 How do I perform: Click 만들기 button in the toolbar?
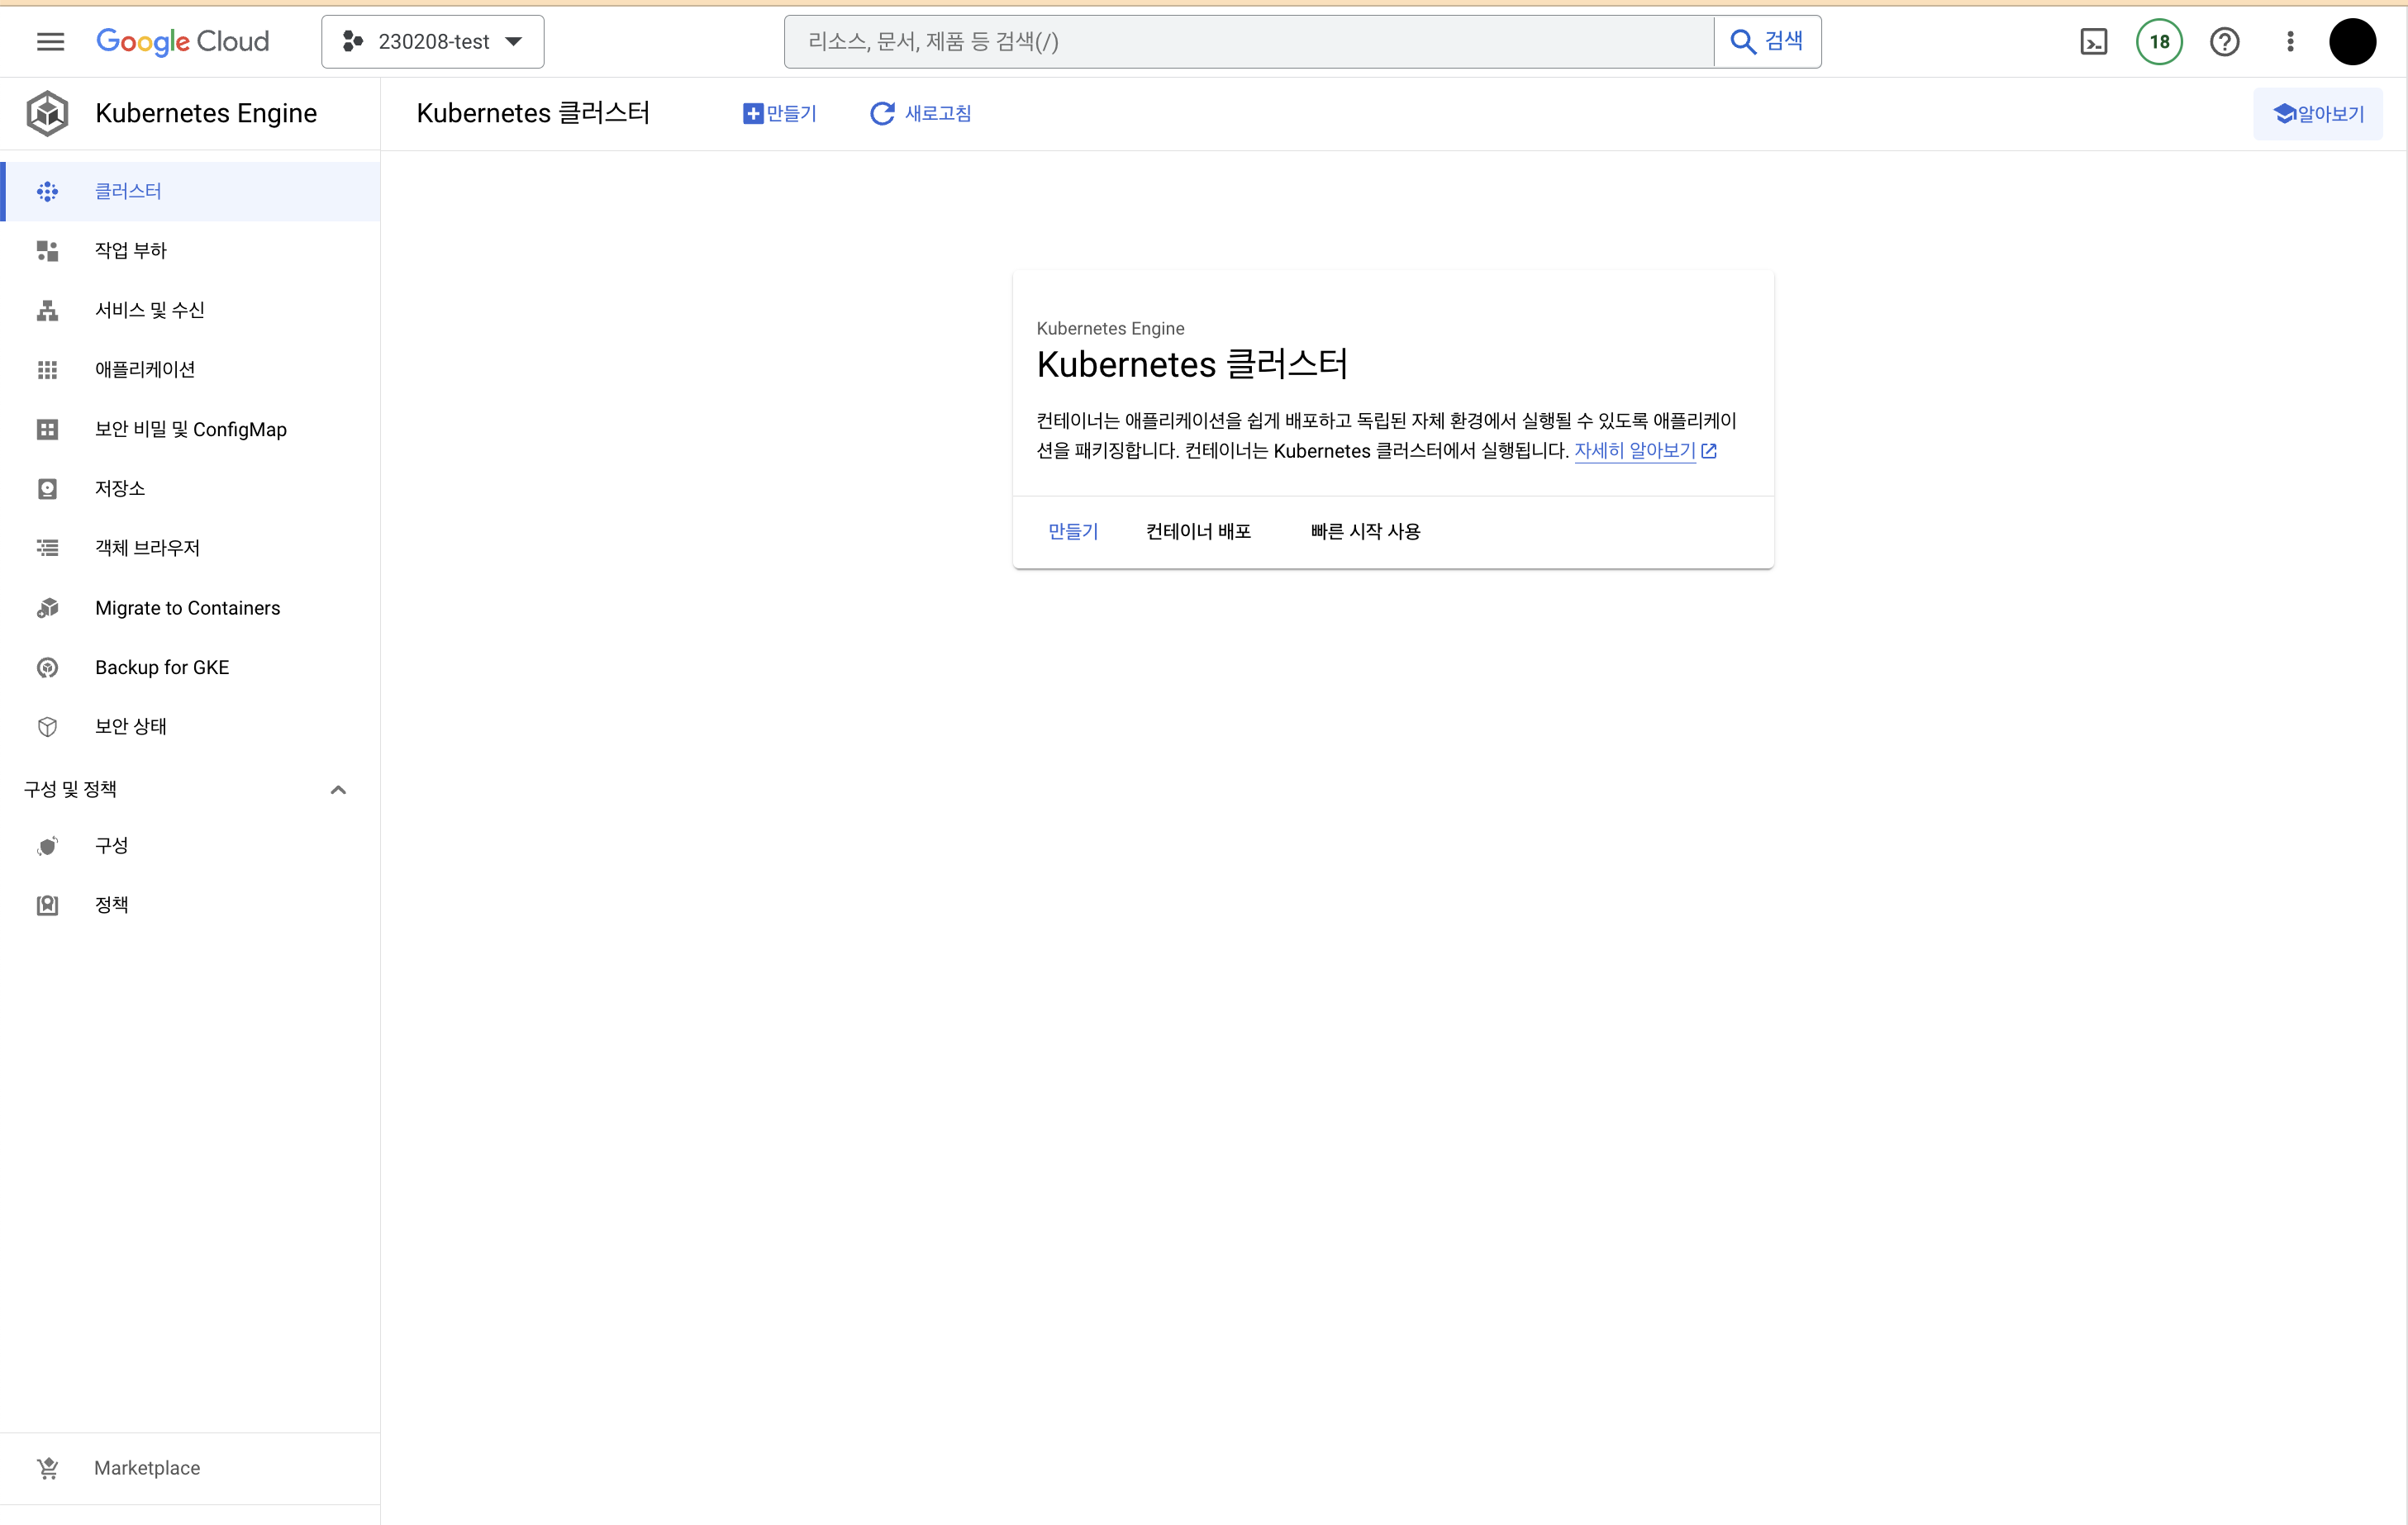point(780,113)
